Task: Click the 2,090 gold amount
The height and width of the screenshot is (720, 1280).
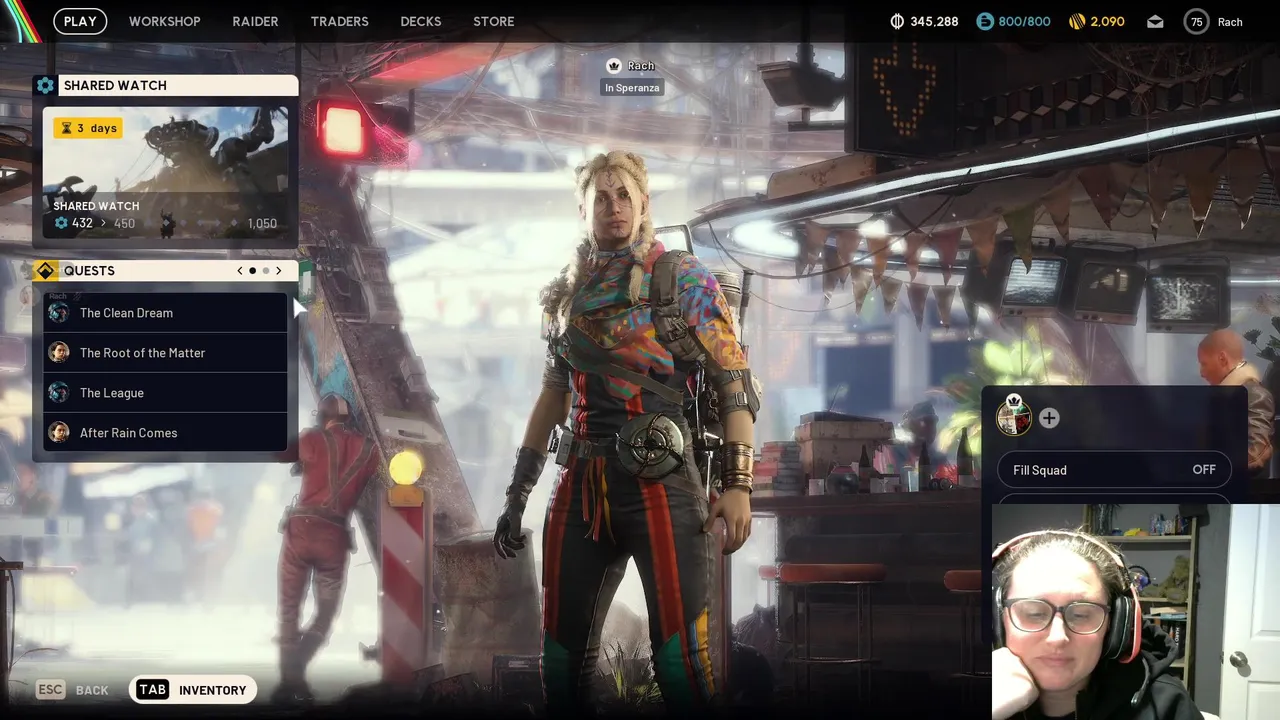Action: (1107, 22)
